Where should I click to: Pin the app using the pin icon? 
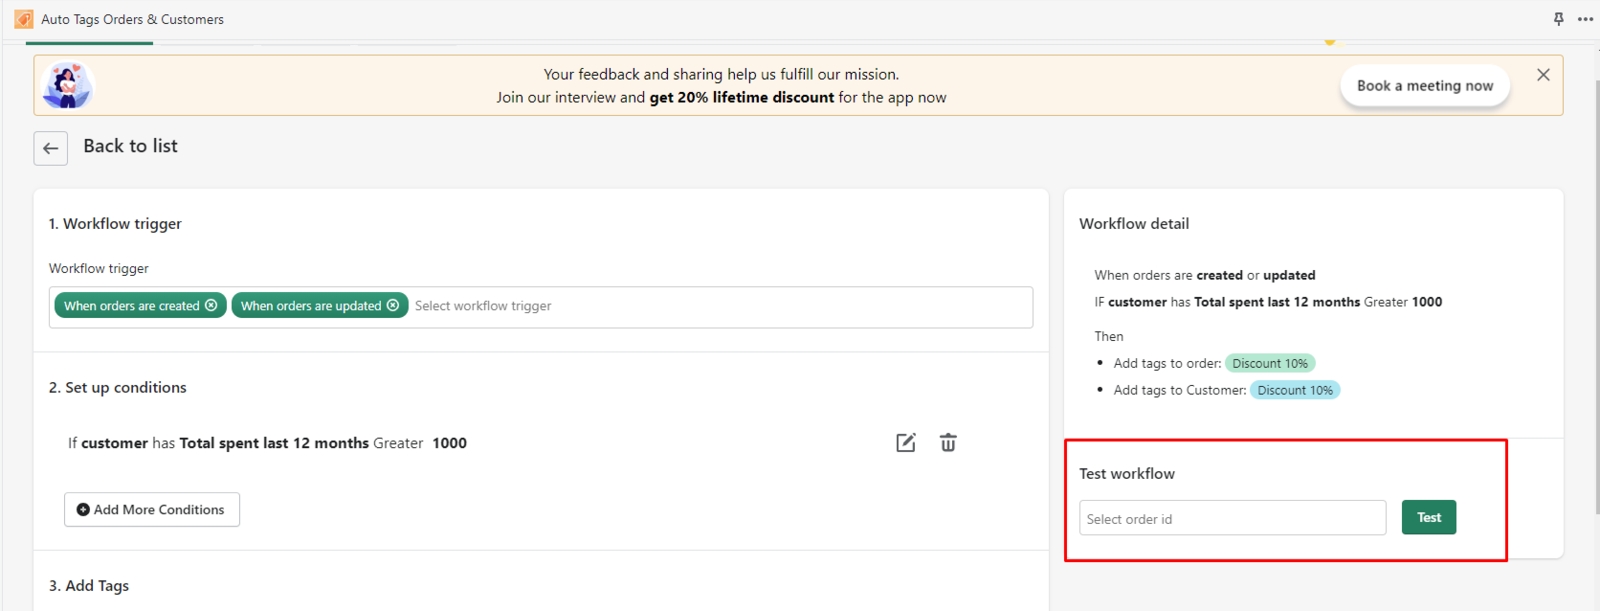1558,19
